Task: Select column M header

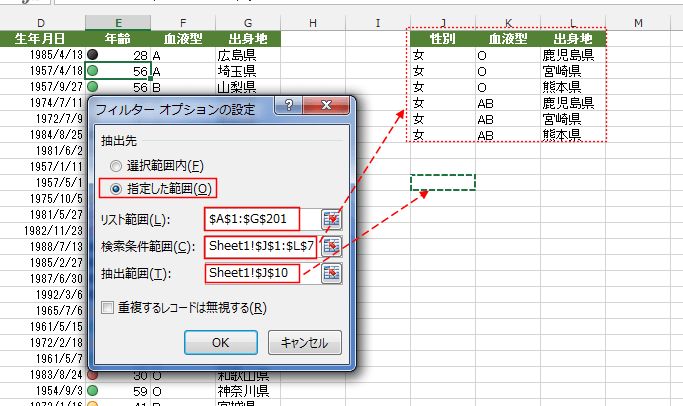Action: pyautogui.click(x=638, y=23)
